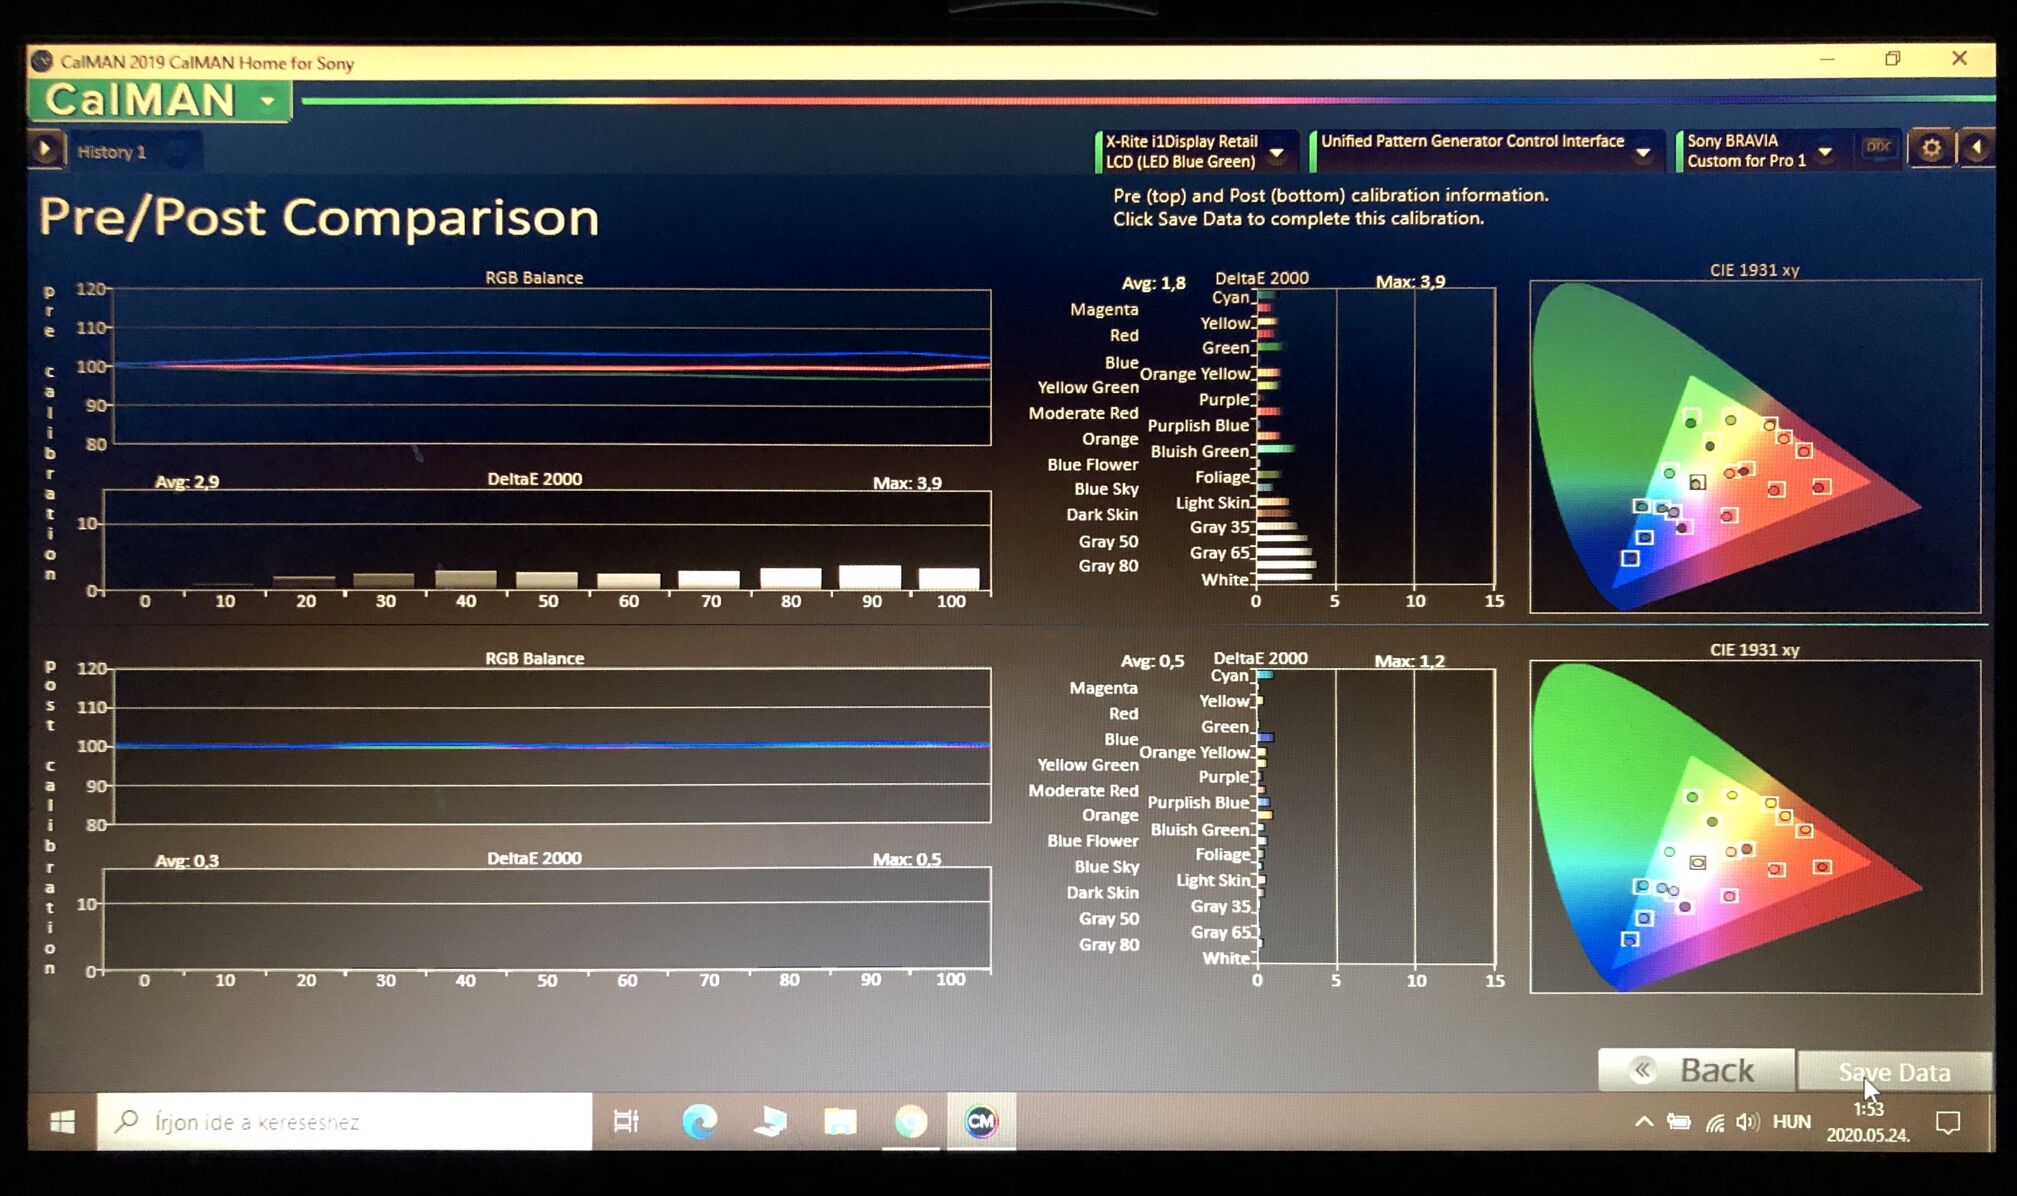Viewport: 2017px width, 1196px height.
Task: Expand Sony BRAVIA display dropdown
Action: click(1825, 153)
